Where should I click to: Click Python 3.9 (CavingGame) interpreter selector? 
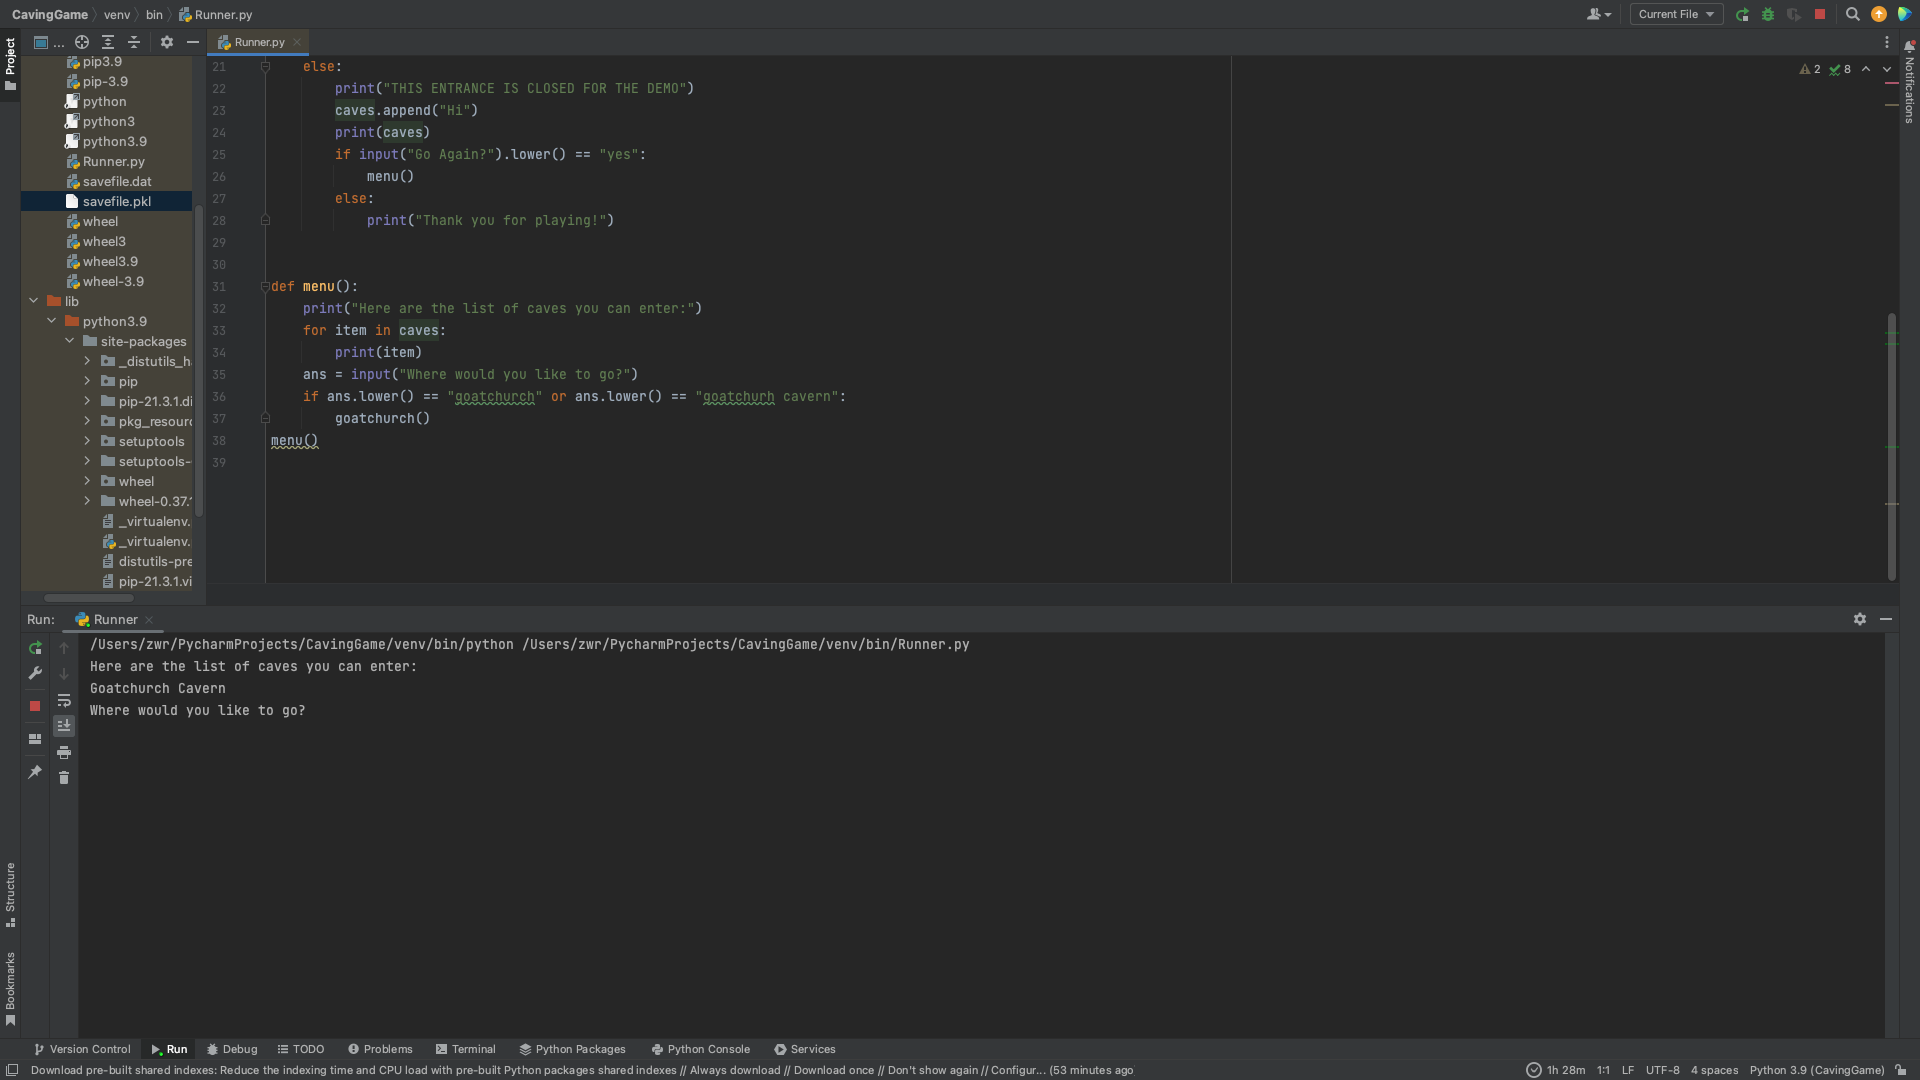pos(1816,1070)
